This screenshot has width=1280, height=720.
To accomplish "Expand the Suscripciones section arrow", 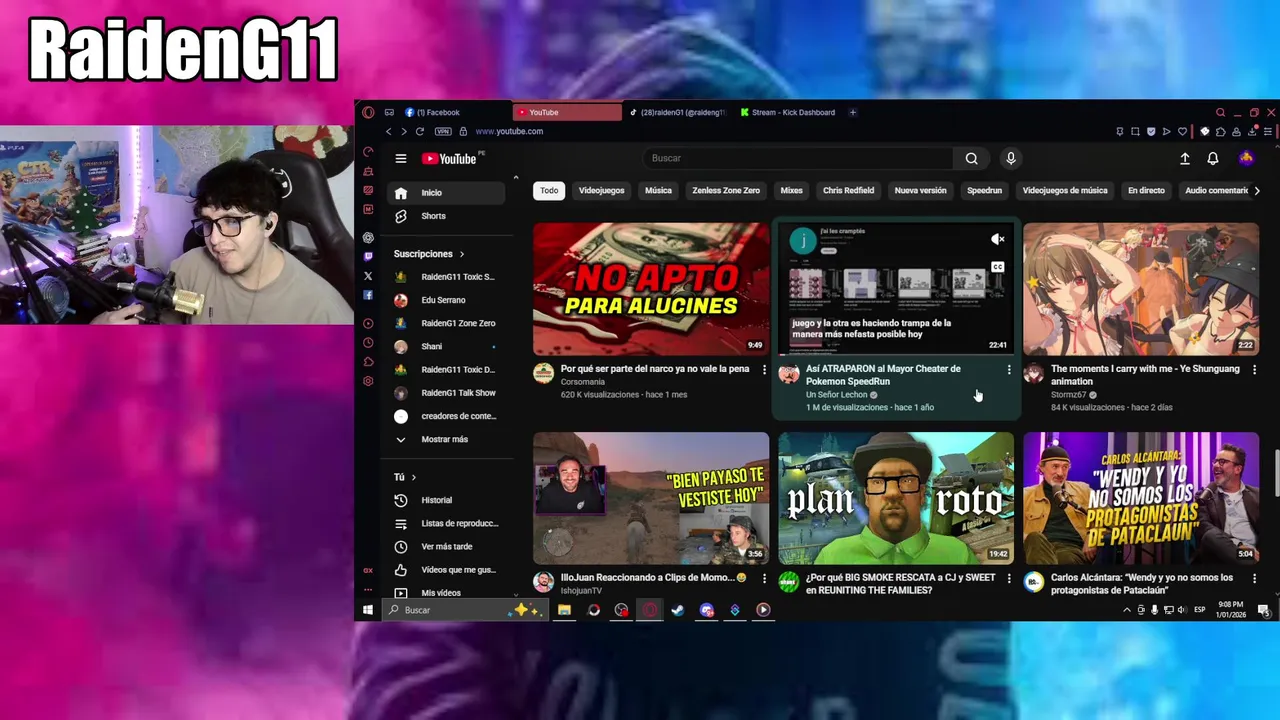I will click(x=461, y=254).
